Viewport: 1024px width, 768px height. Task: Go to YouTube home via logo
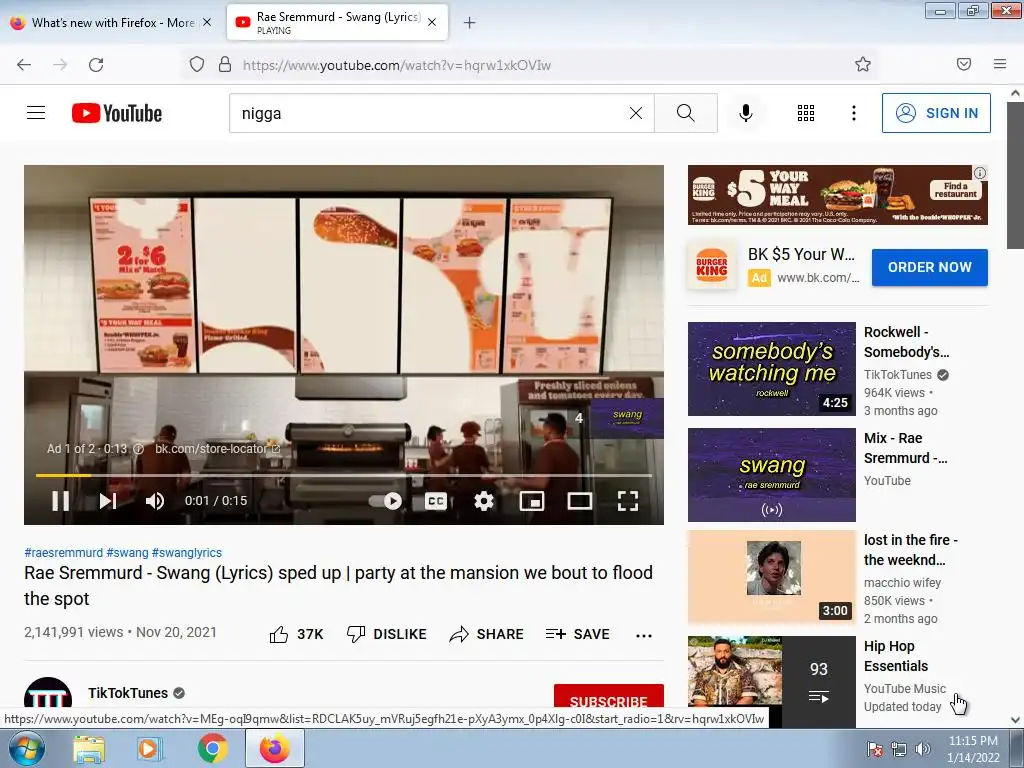[x=117, y=113]
